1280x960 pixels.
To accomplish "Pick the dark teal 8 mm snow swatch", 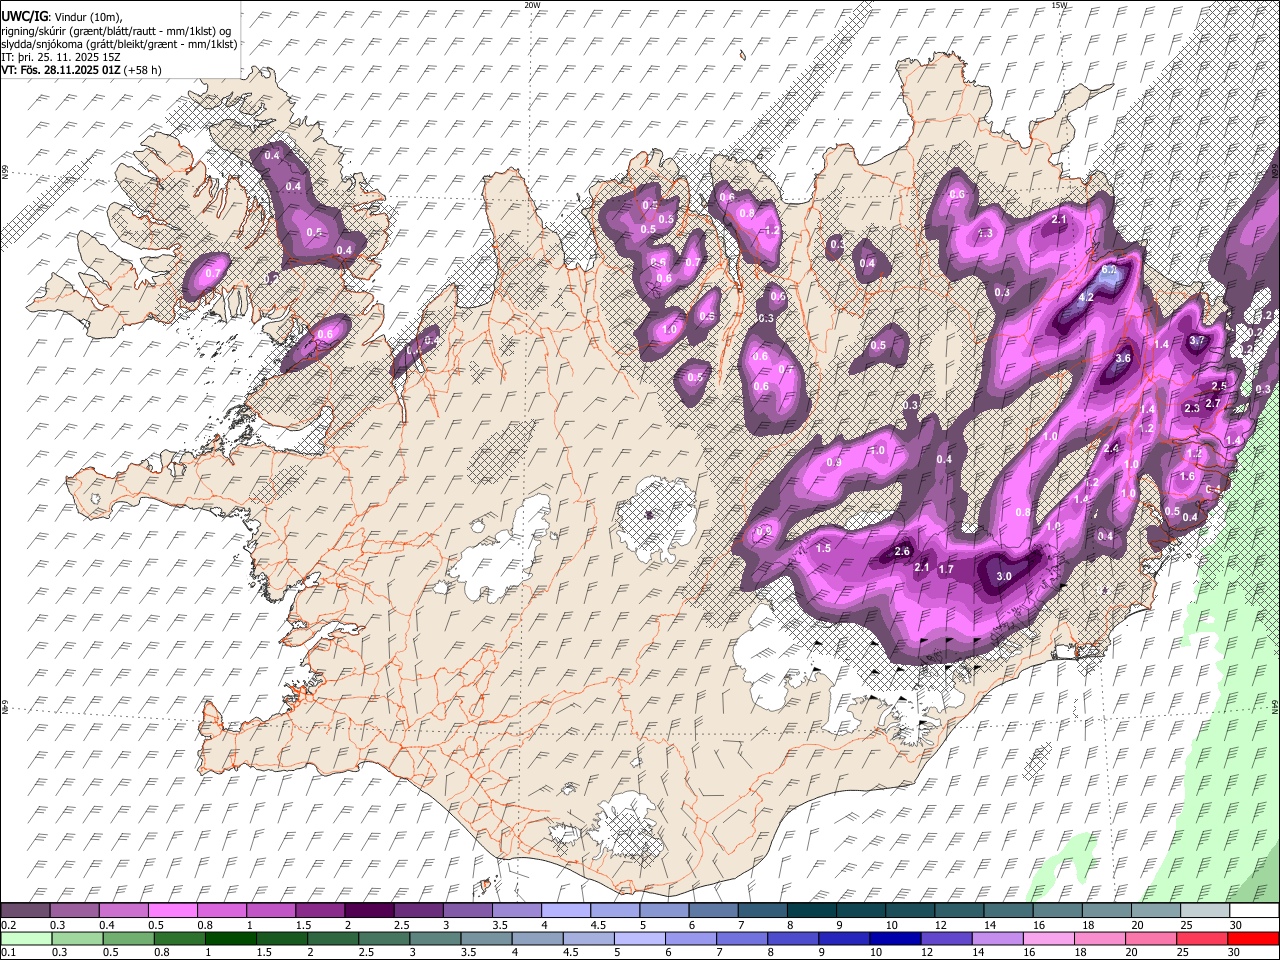I will click(812, 910).
